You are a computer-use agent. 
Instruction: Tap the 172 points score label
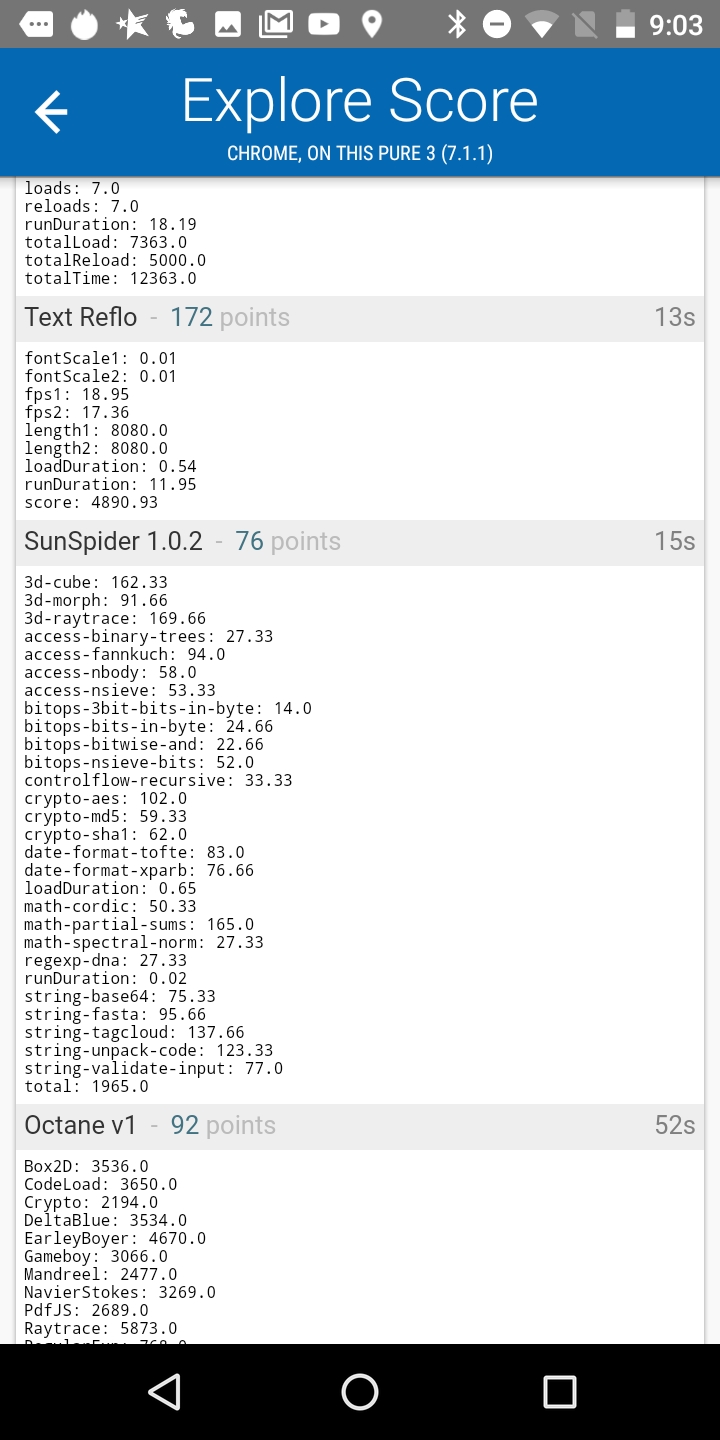coord(229,317)
